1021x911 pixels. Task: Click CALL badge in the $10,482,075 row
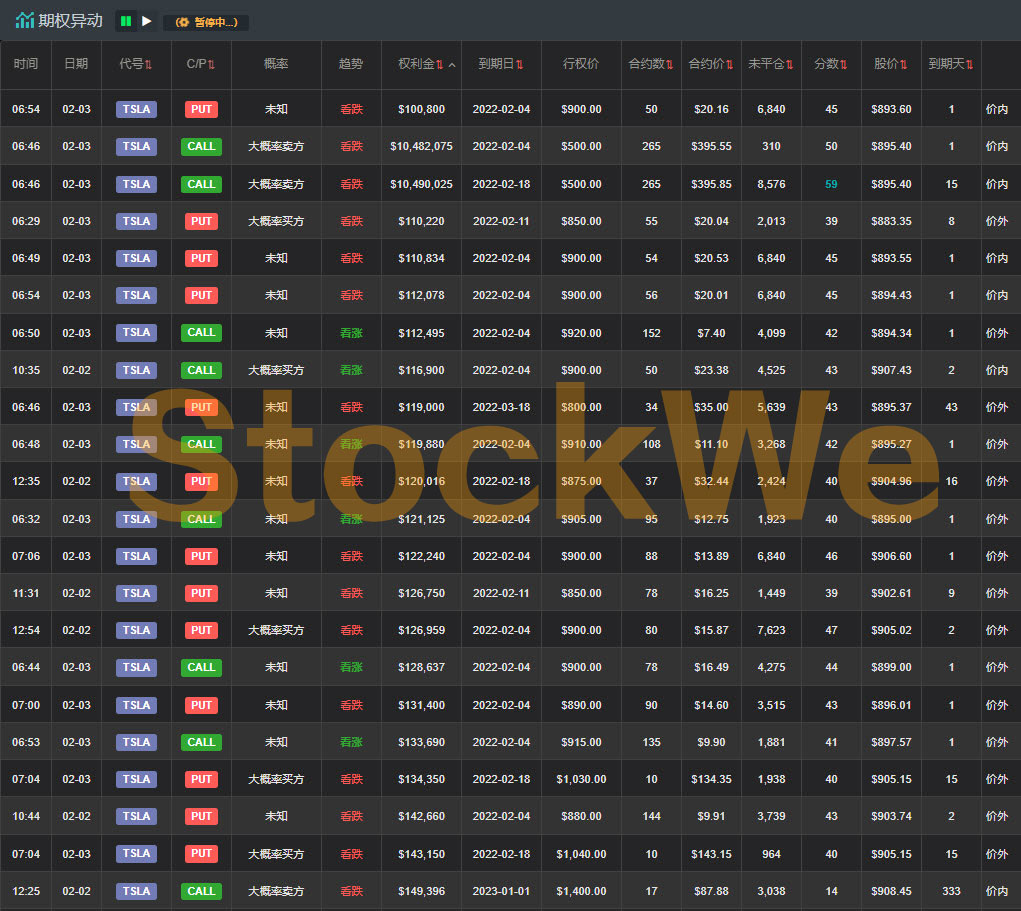point(201,147)
